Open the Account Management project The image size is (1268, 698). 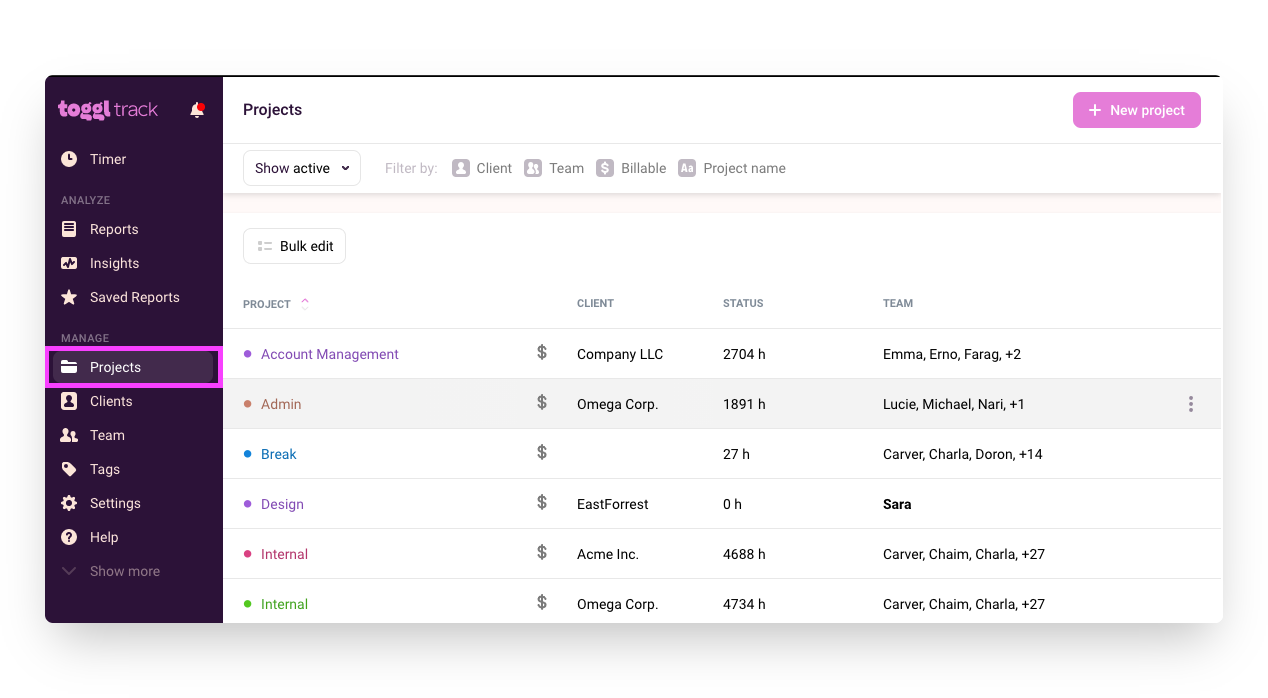[329, 354]
